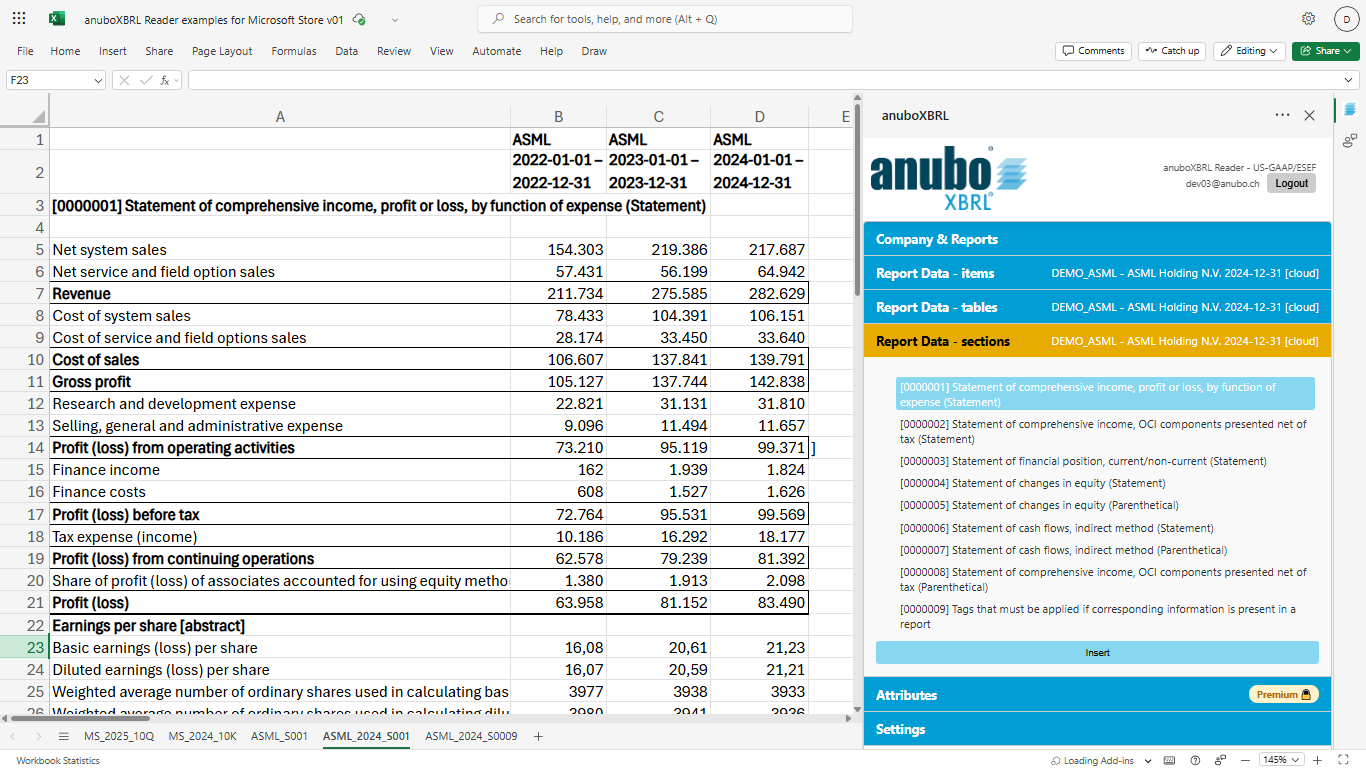Image resolution: width=1366 pixels, height=768 pixels.
Task: Toggle full screen from the status bar icon
Action: pos(1344,760)
